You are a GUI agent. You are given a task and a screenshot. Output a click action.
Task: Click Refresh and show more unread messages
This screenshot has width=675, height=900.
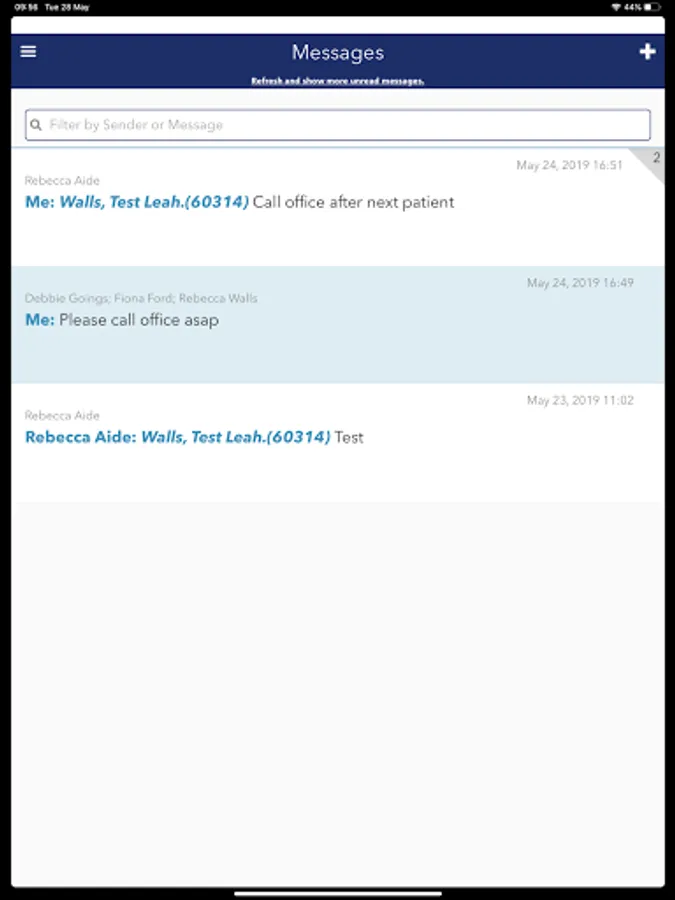tap(338, 81)
